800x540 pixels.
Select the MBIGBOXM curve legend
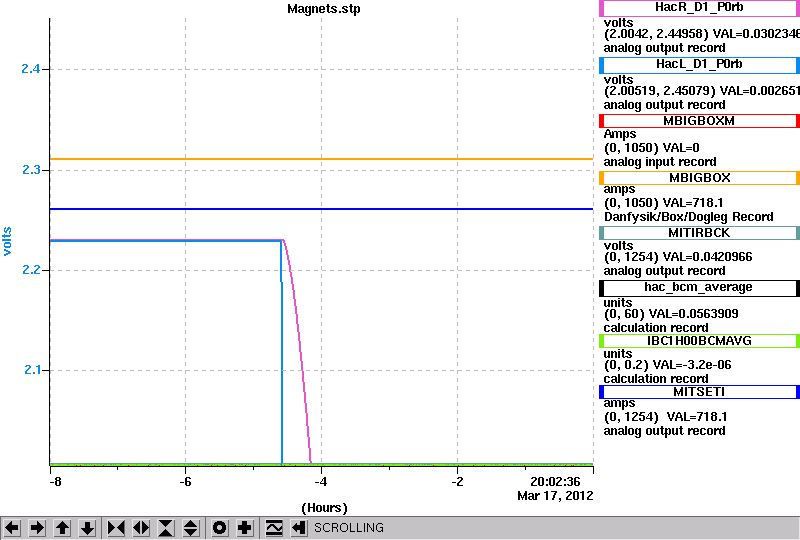699,121
